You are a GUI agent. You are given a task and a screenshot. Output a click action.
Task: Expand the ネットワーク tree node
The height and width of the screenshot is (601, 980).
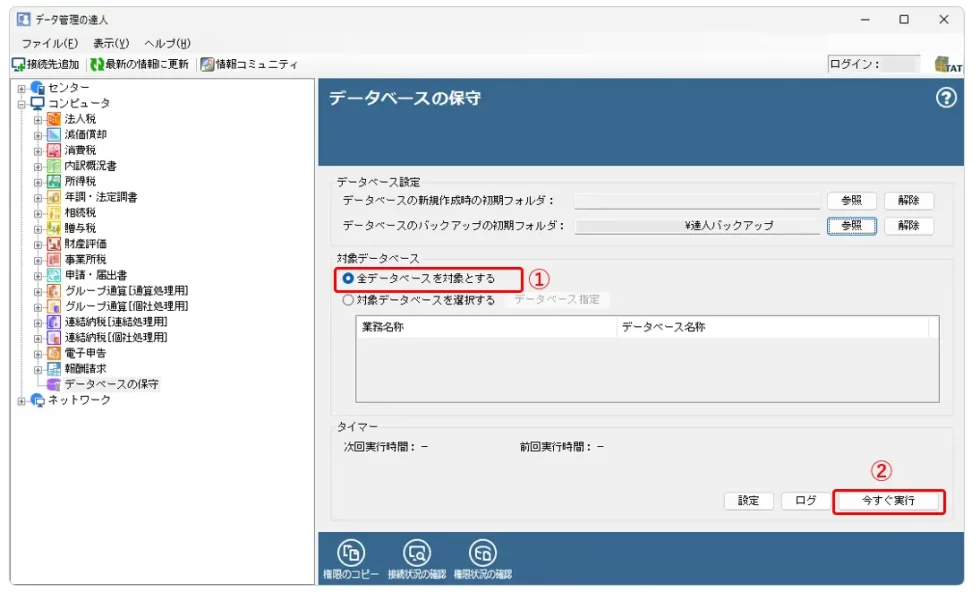click(x=21, y=400)
